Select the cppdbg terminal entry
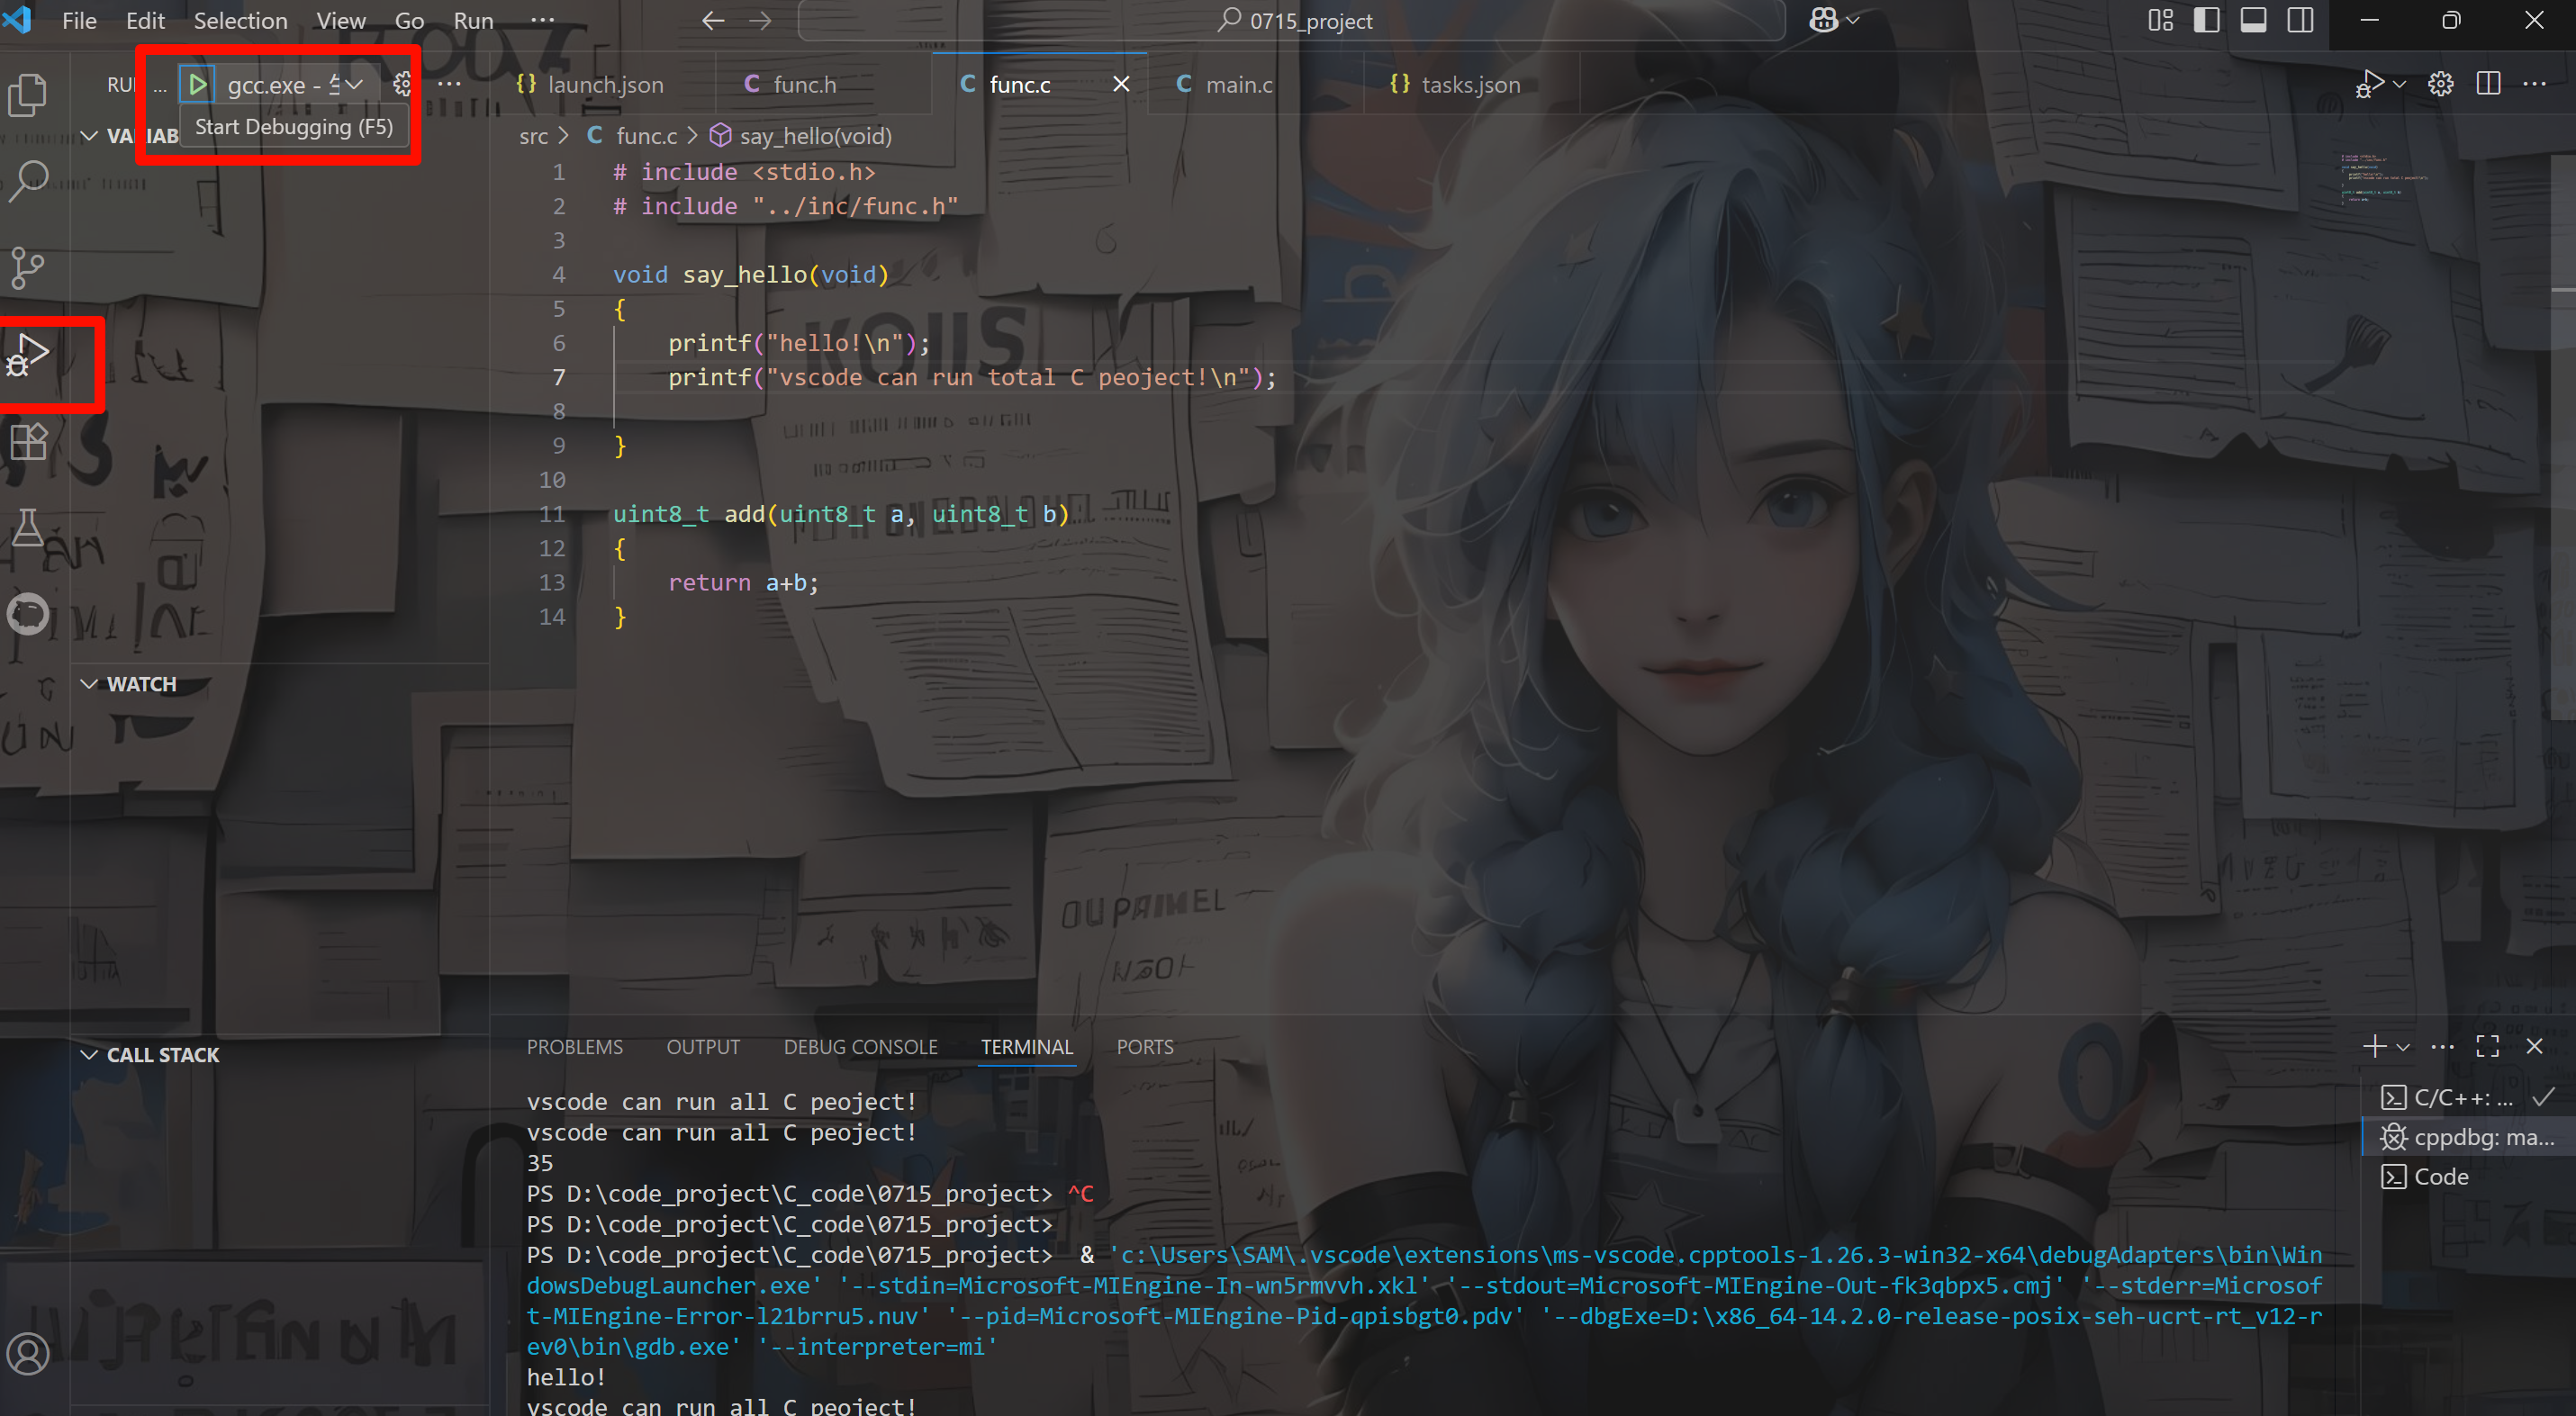Screen dimensions: 2576x1416 click(x=2466, y=1137)
